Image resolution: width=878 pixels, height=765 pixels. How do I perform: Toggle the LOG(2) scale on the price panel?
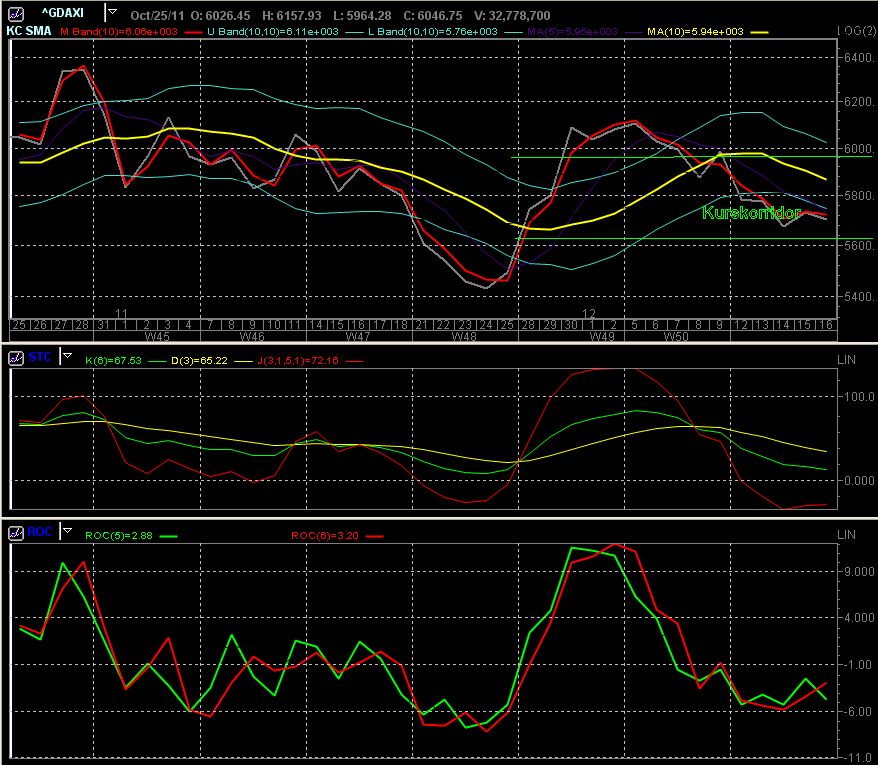(855, 33)
